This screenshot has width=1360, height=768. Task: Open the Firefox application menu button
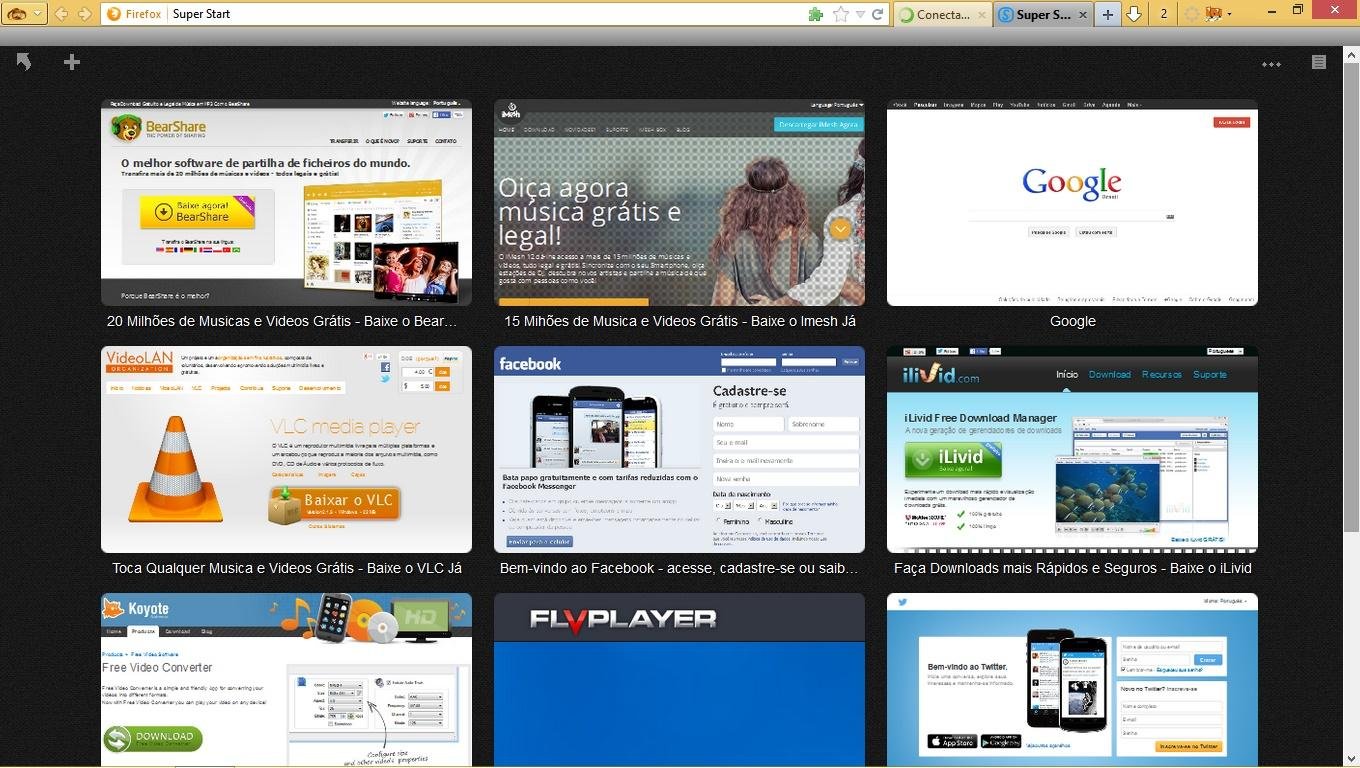click(x=24, y=14)
